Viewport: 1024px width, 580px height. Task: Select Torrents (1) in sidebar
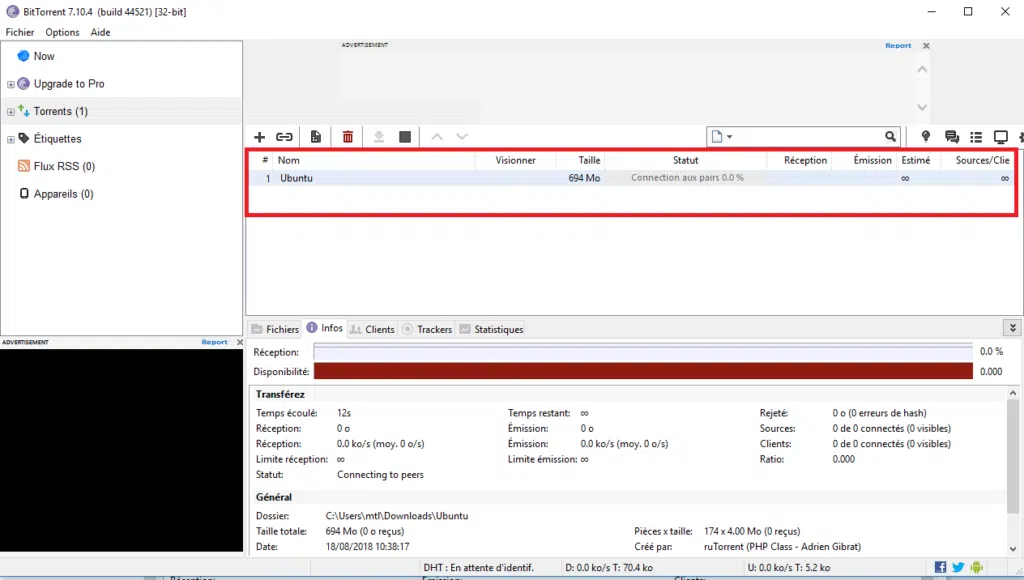60,111
